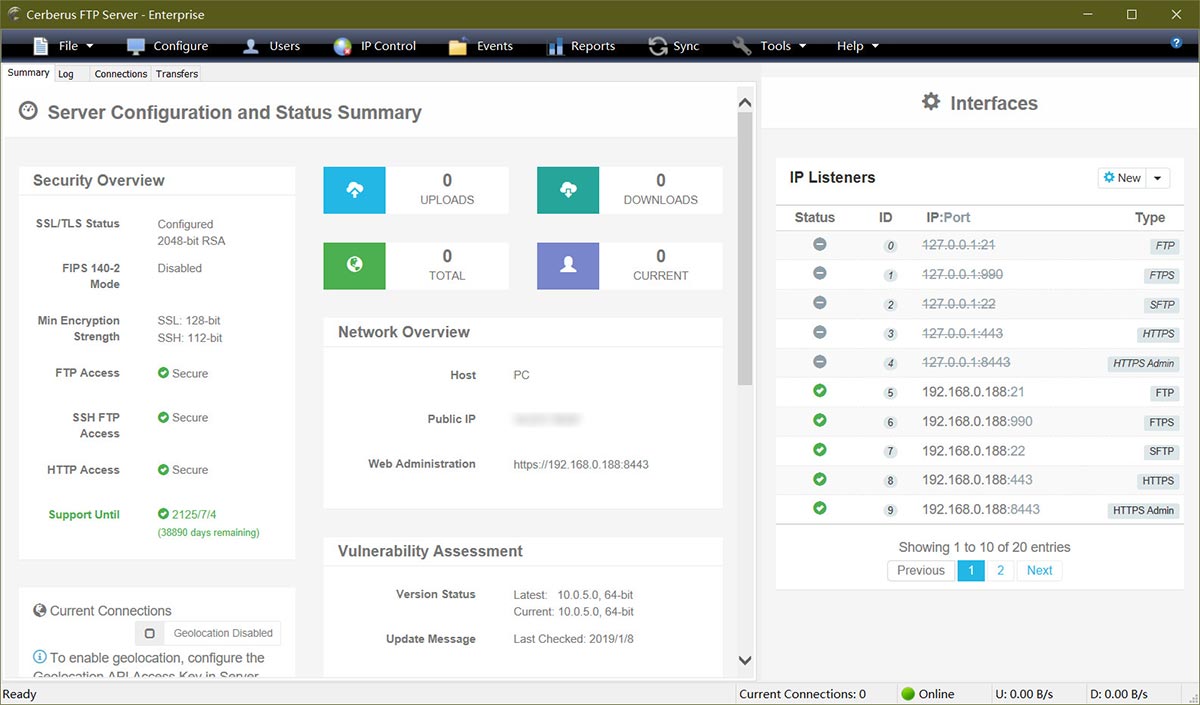Click the Total globe icon tile
Screen dimensions: 1200x705
click(x=354, y=266)
